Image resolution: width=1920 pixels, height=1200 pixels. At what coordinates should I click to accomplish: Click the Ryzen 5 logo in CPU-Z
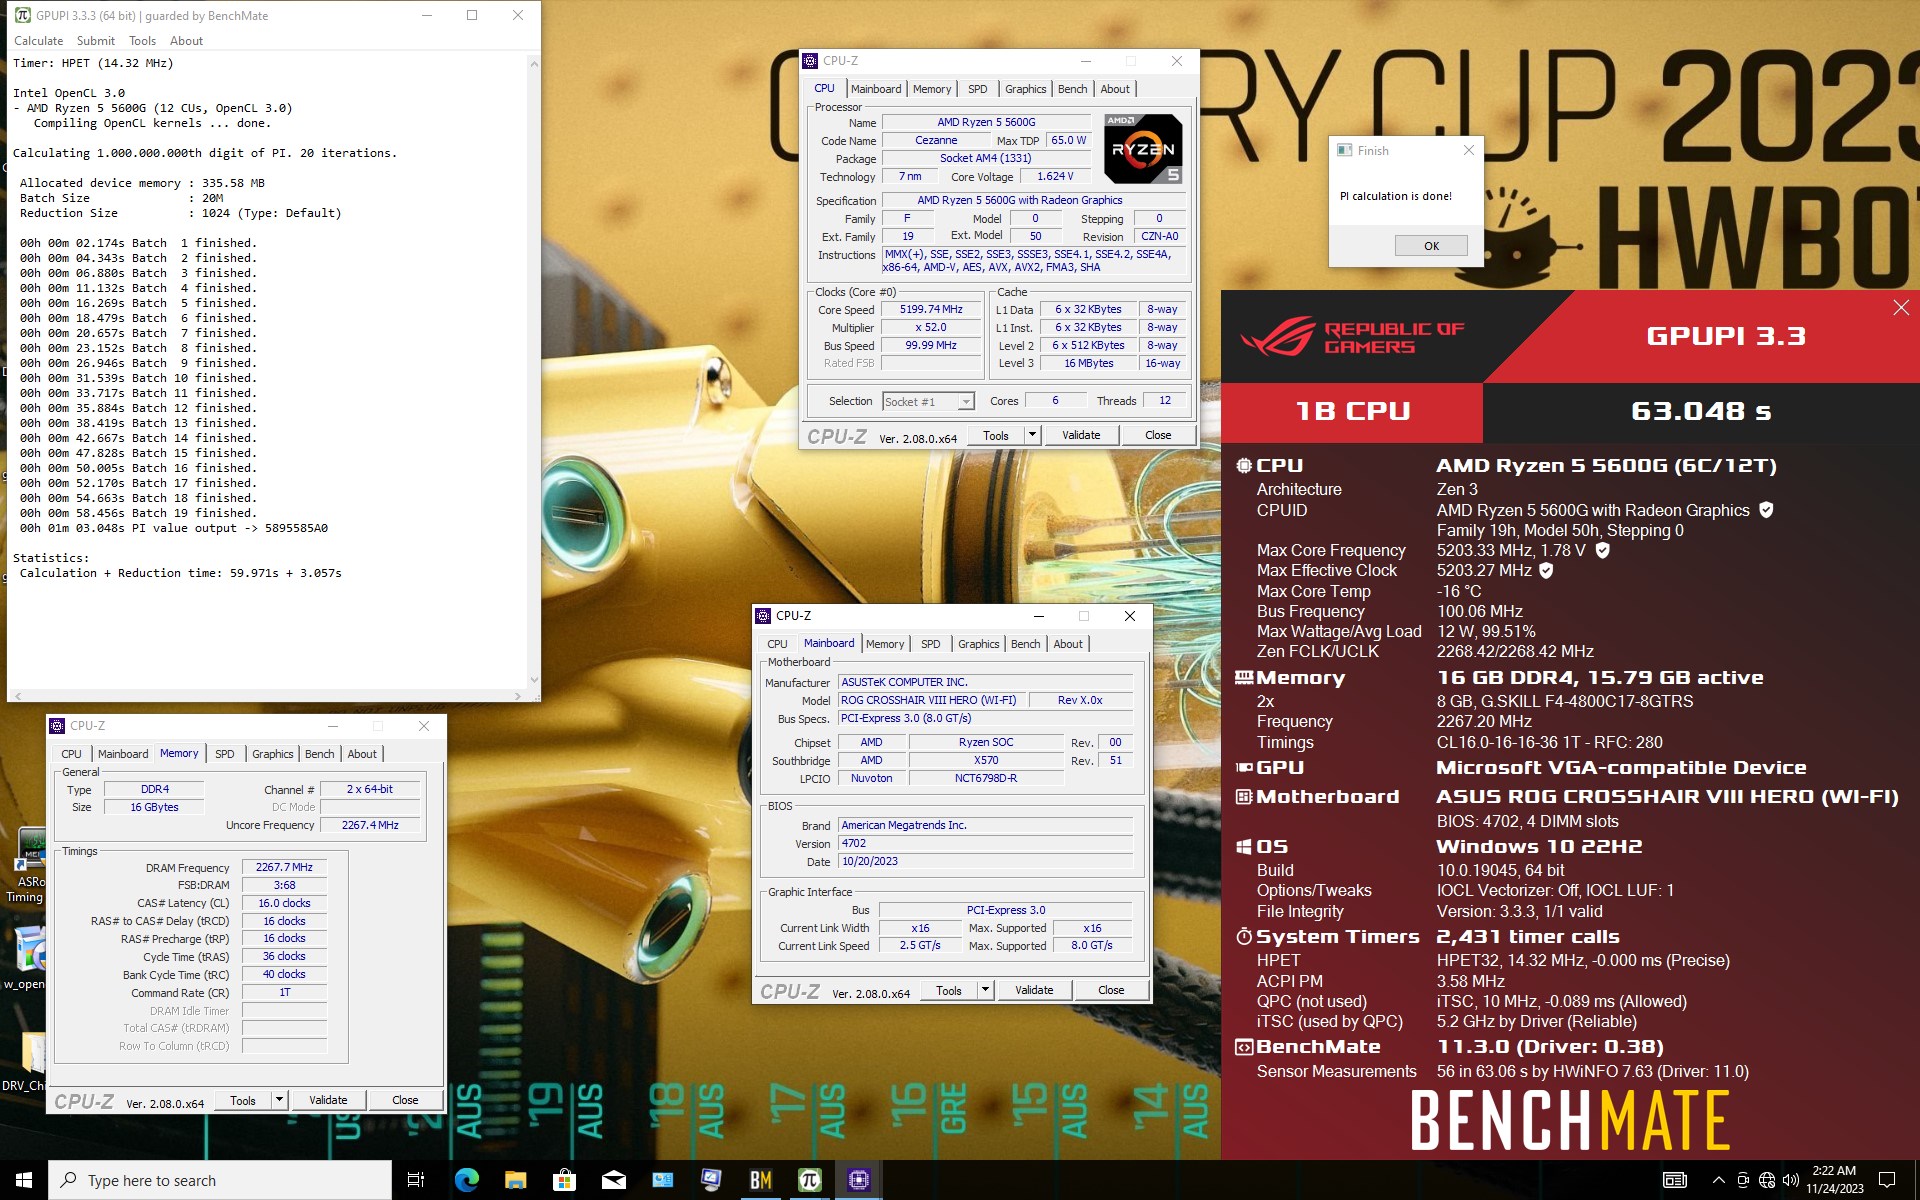coord(1143,149)
